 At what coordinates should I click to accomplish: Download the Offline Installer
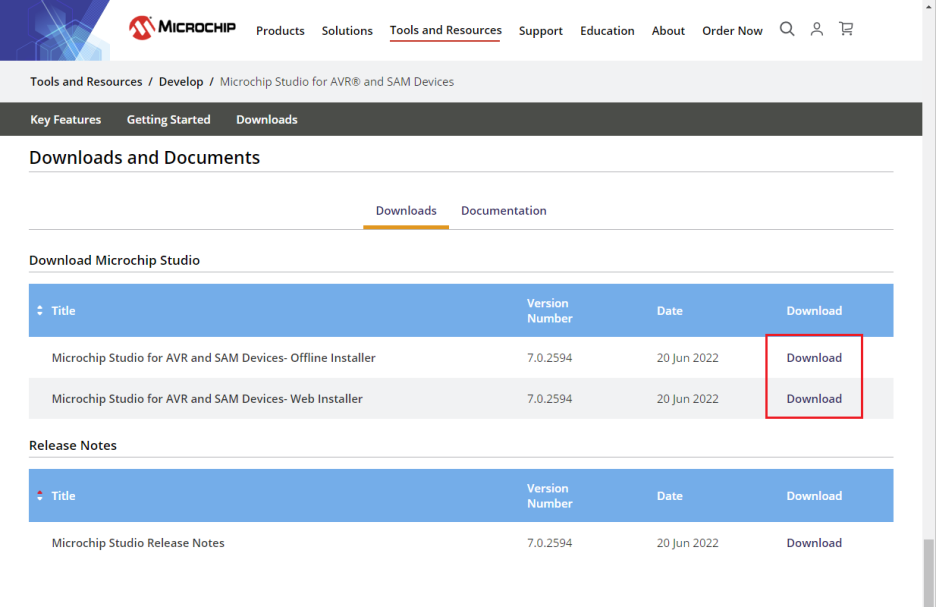click(814, 358)
